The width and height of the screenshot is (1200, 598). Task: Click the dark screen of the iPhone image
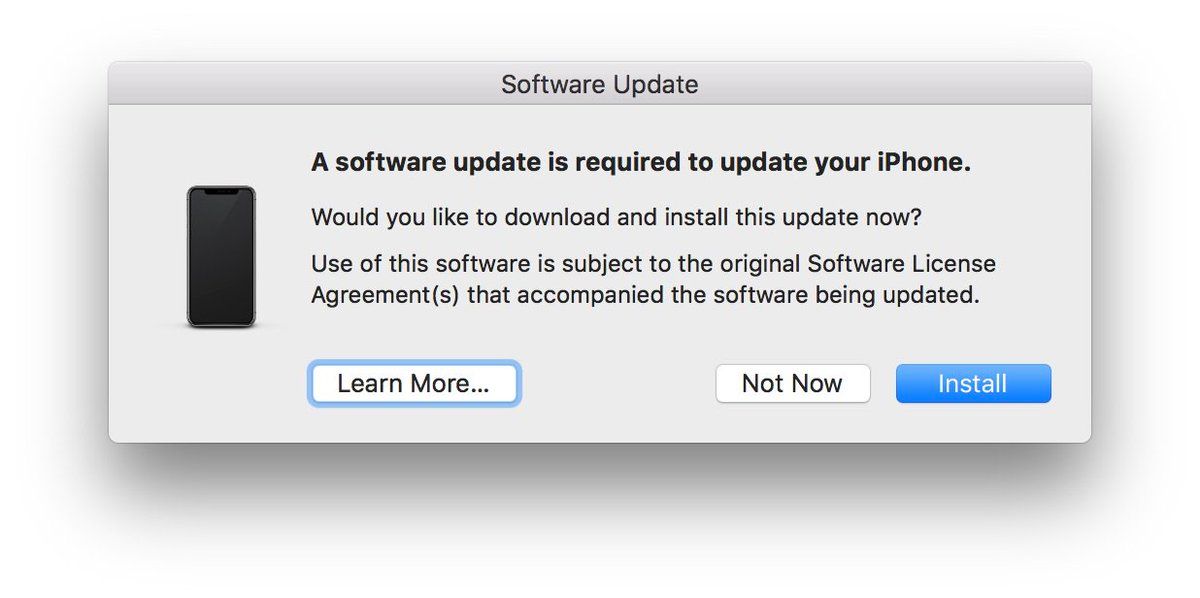point(221,262)
